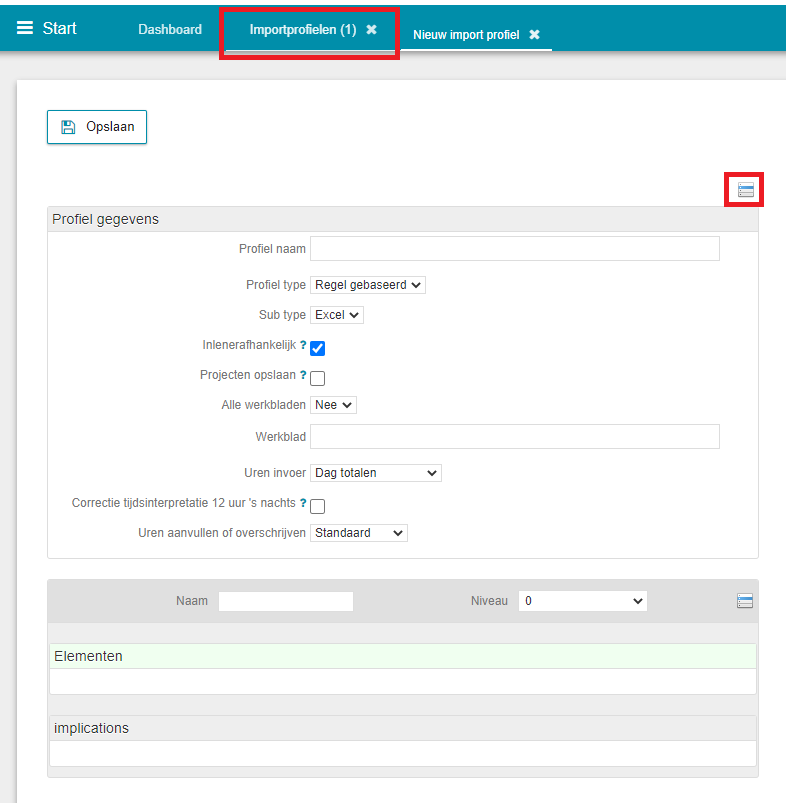
Task: Click the help icon beside Projecten opslaan
Action: [303, 375]
